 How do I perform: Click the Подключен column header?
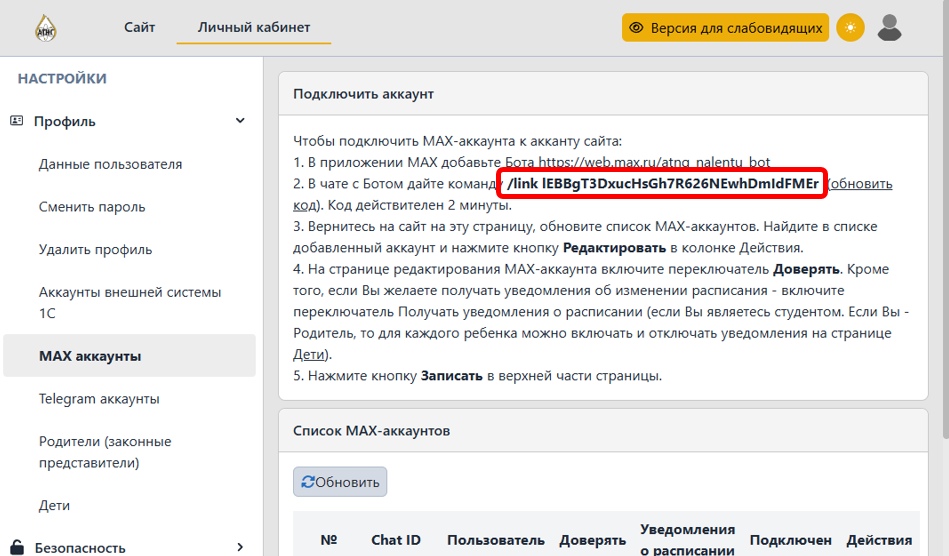pos(790,540)
